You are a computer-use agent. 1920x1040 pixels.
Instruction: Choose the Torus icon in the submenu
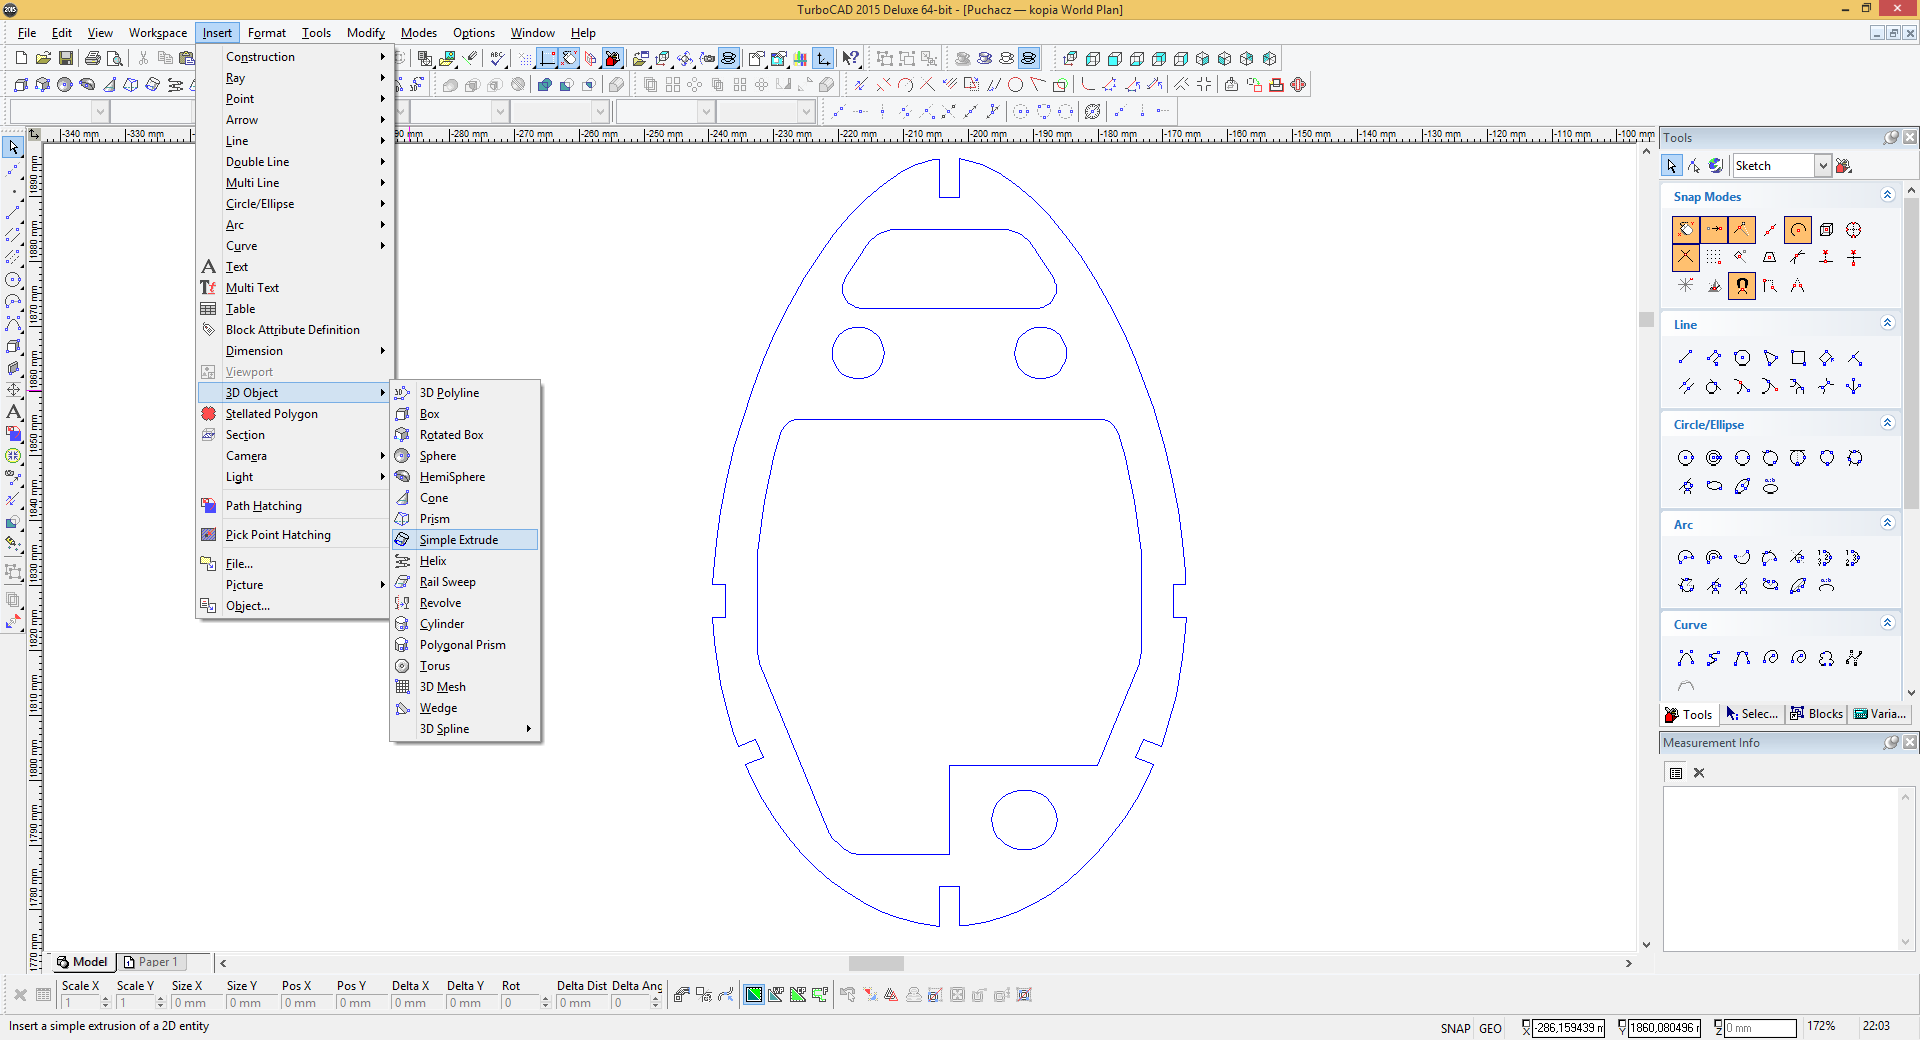click(x=402, y=666)
